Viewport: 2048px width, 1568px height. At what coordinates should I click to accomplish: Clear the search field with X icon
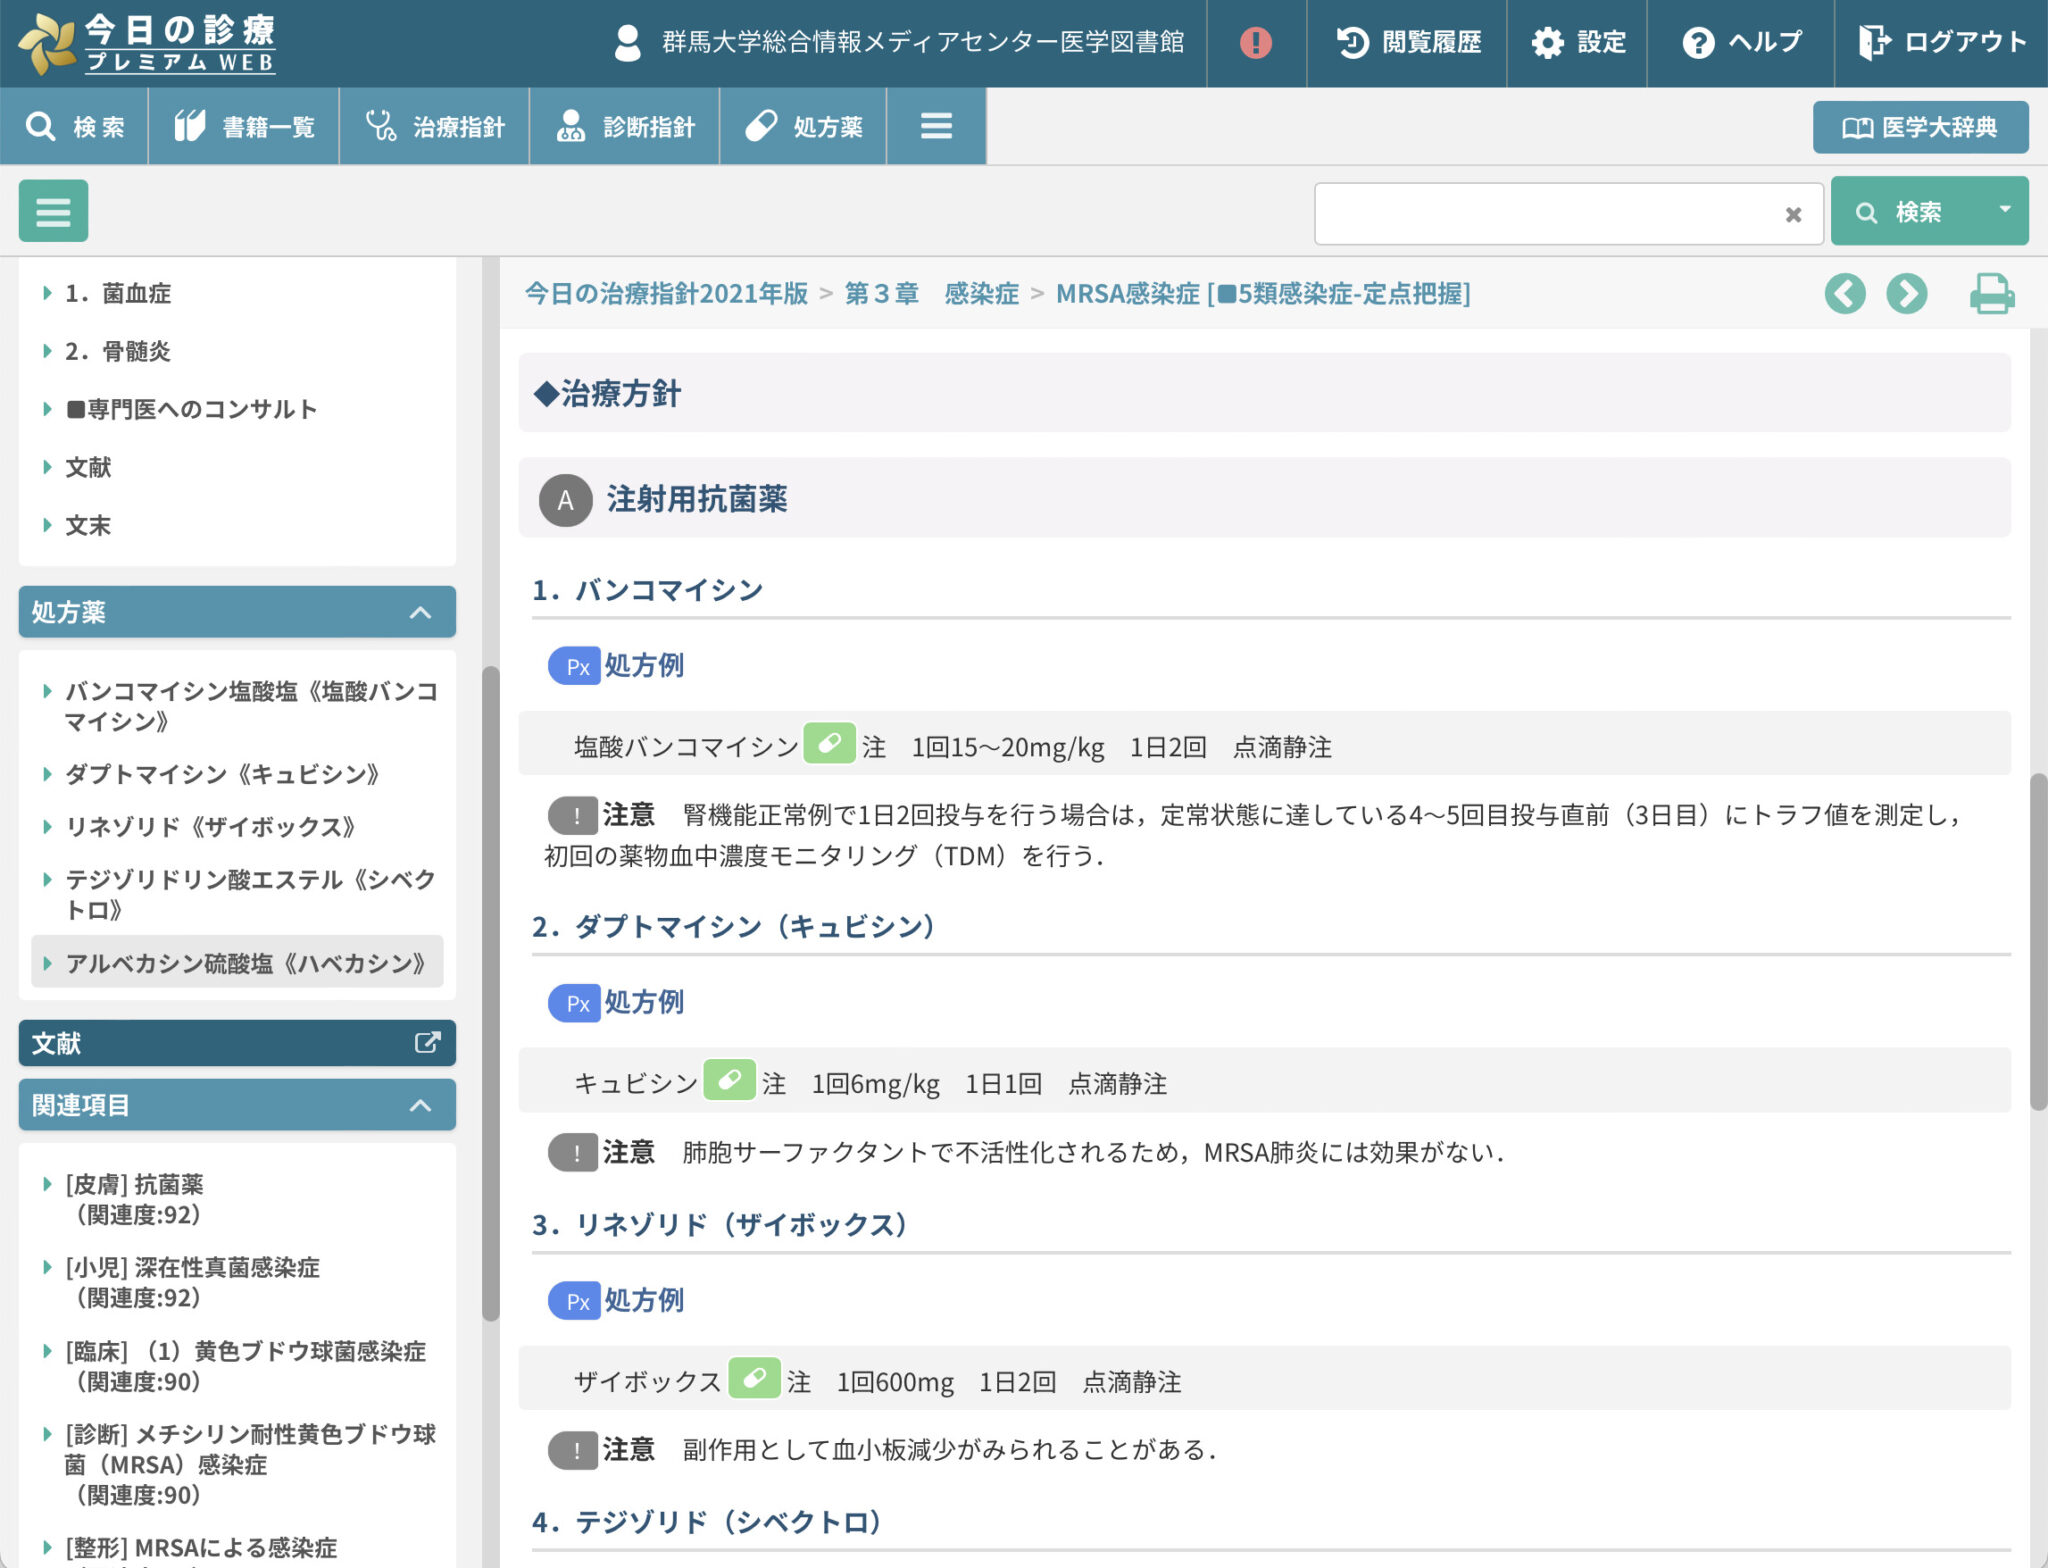coord(1793,214)
